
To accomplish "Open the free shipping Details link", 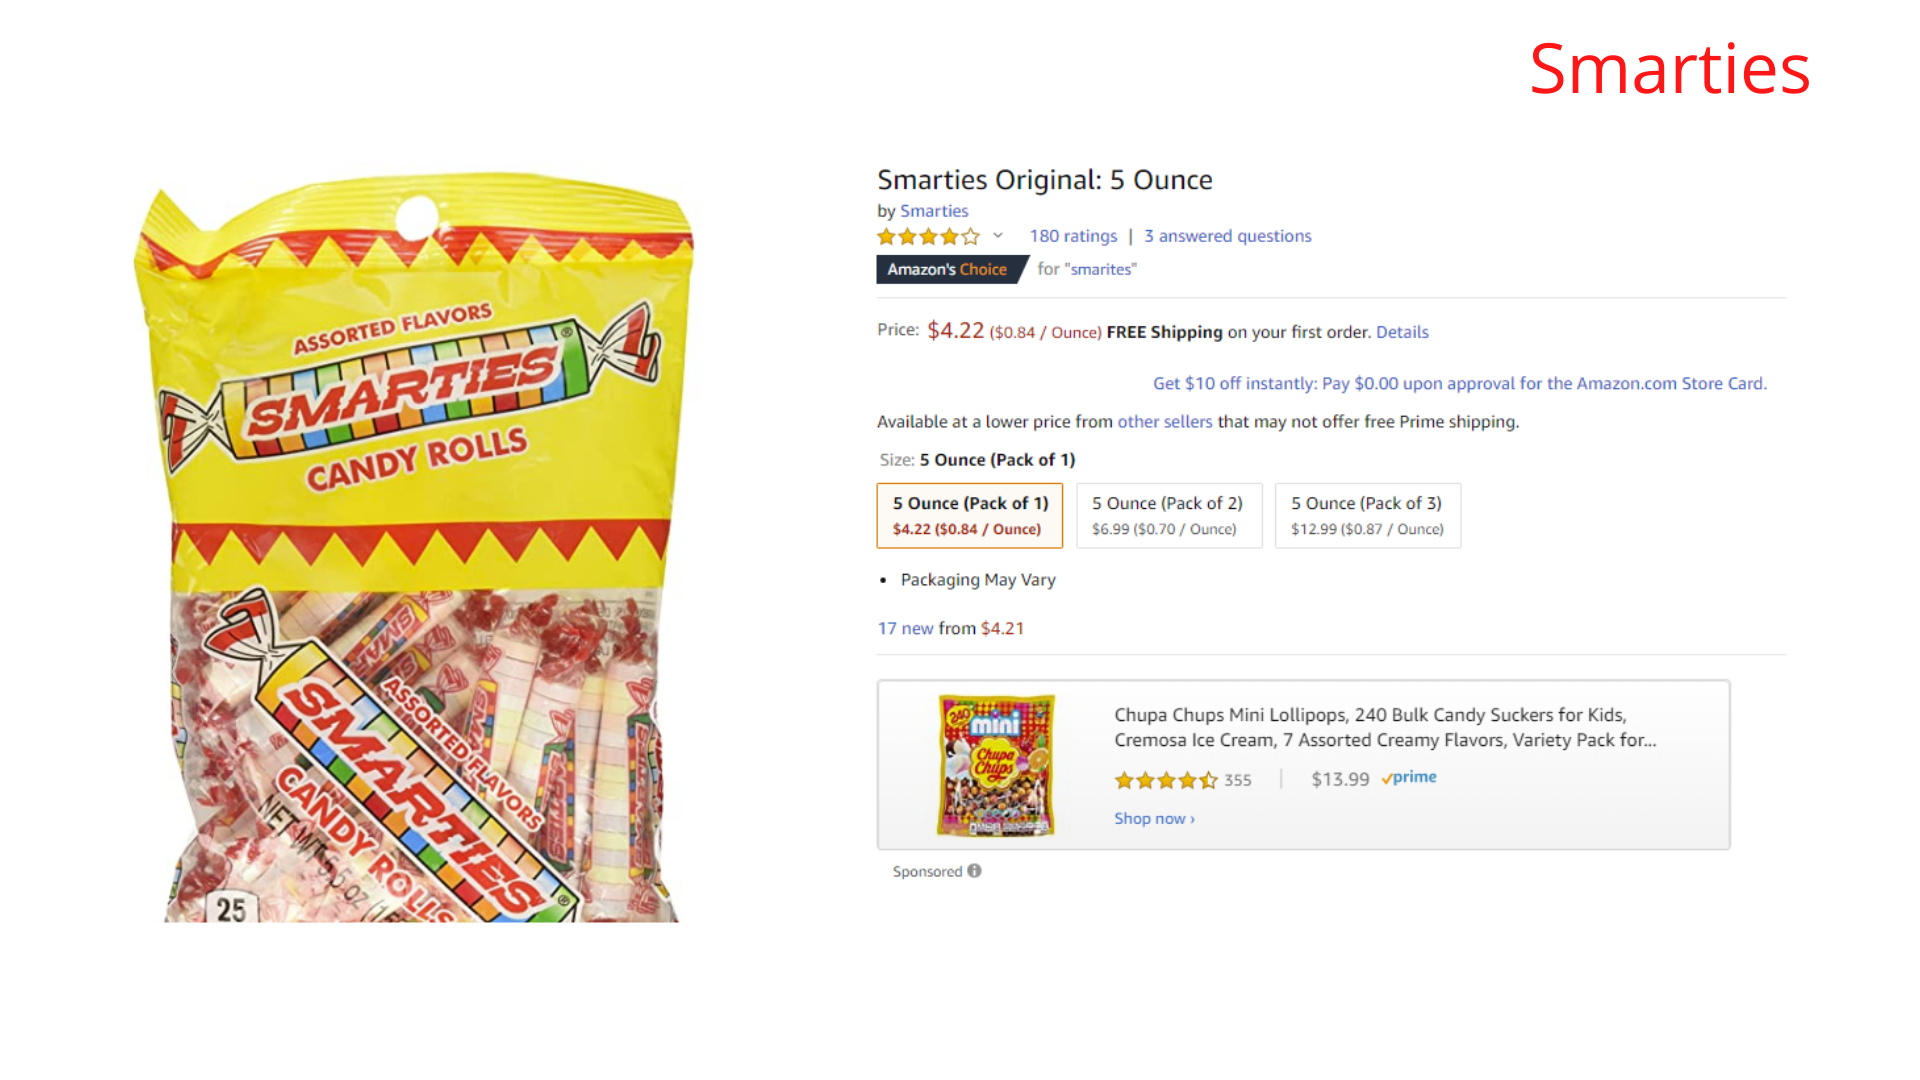I will pos(1402,332).
